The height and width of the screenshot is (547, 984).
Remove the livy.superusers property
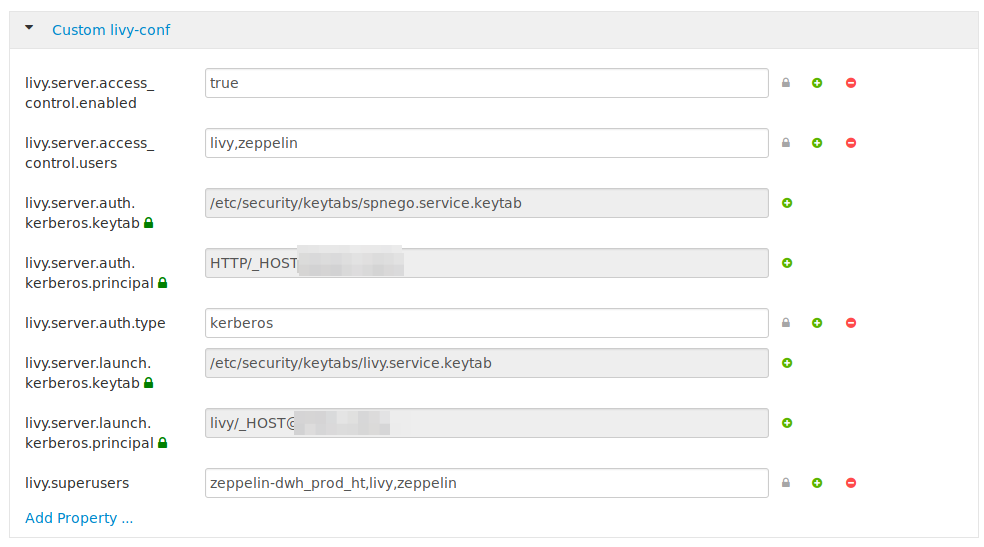(851, 483)
